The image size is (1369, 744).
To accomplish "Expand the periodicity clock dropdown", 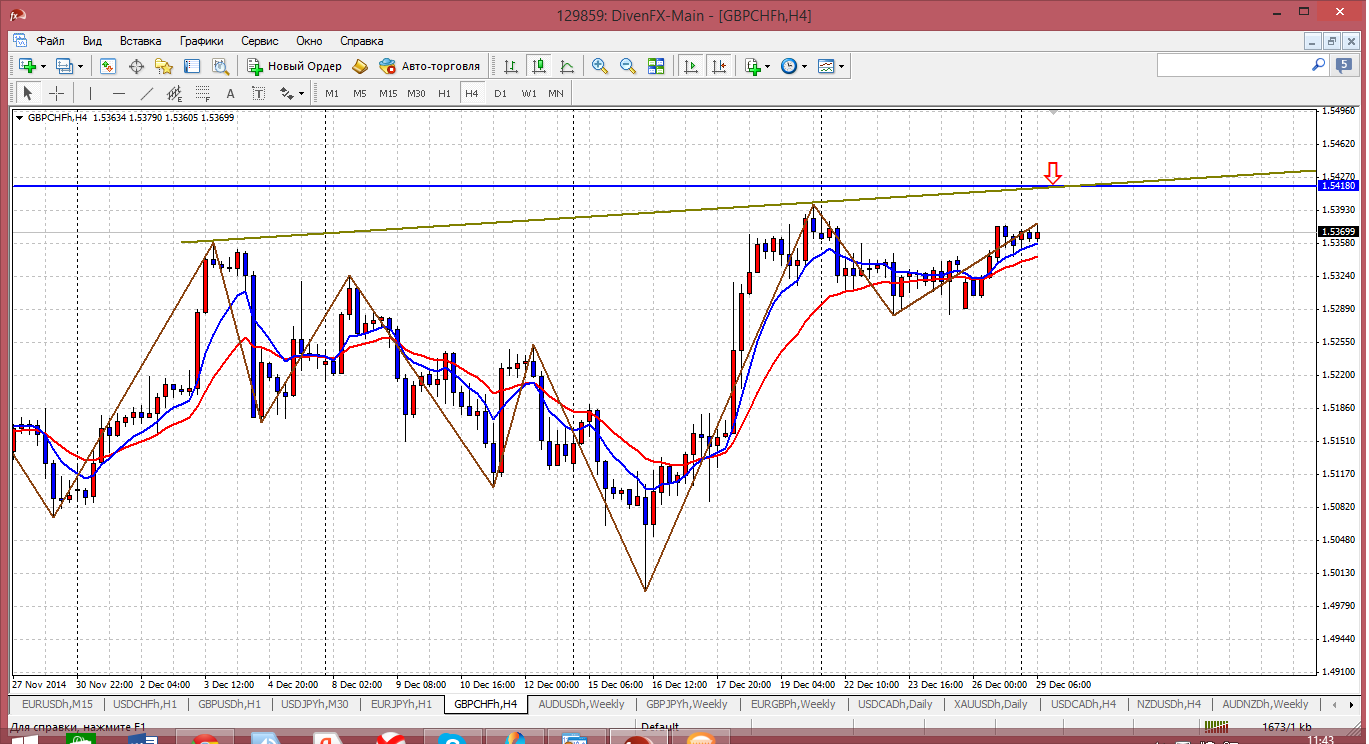I will [805, 66].
